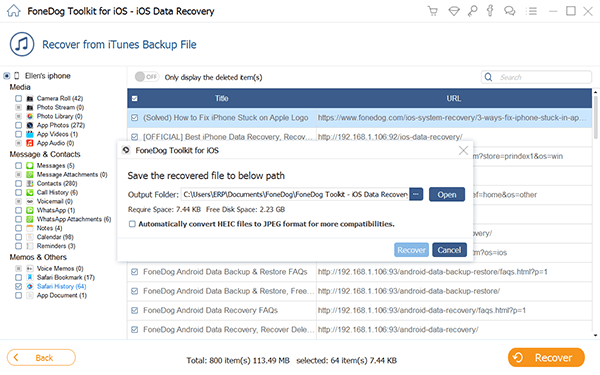
Task: Select Ellen's iphone radio button
Action: (x=7, y=76)
